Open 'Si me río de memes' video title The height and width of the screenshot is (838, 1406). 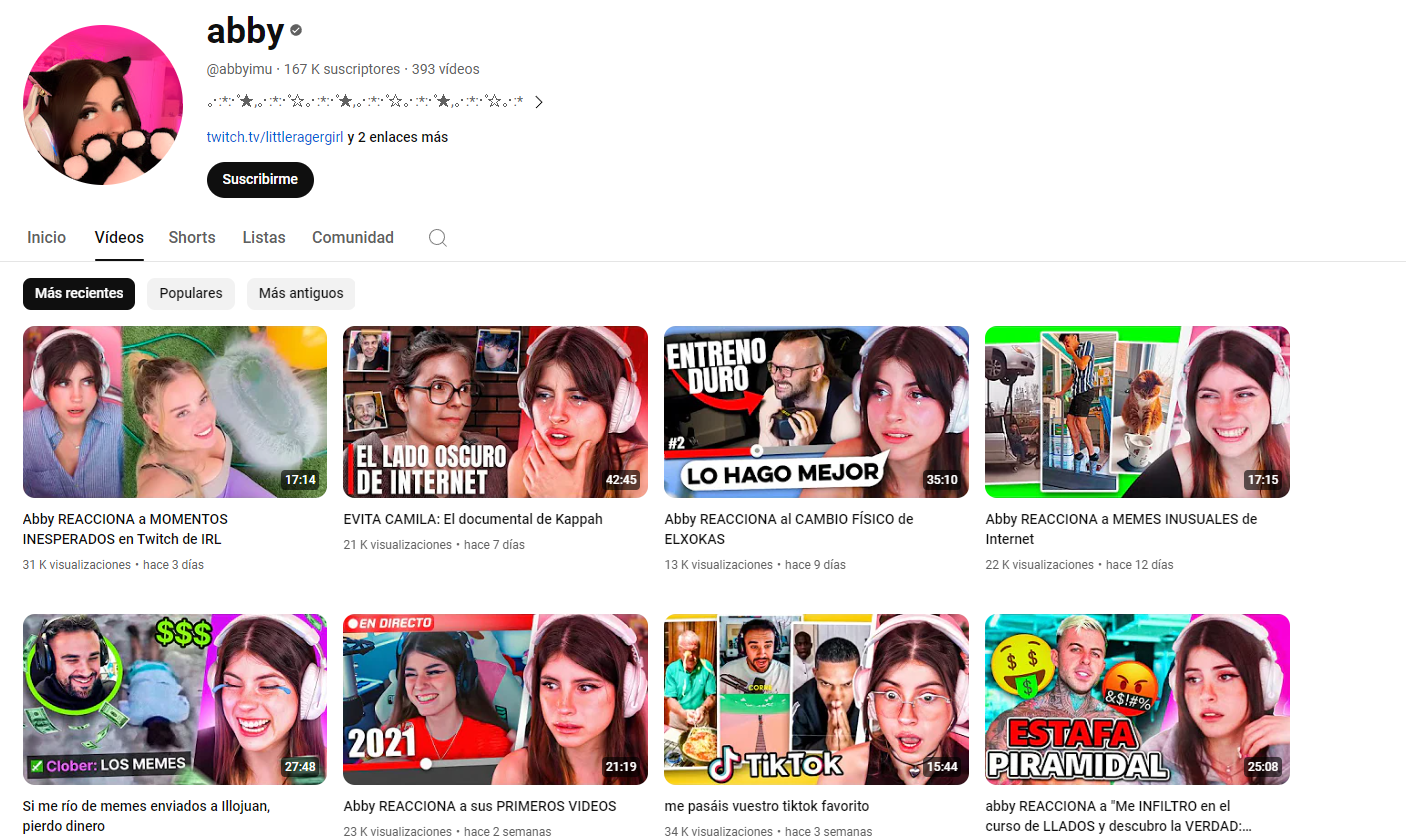147,816
